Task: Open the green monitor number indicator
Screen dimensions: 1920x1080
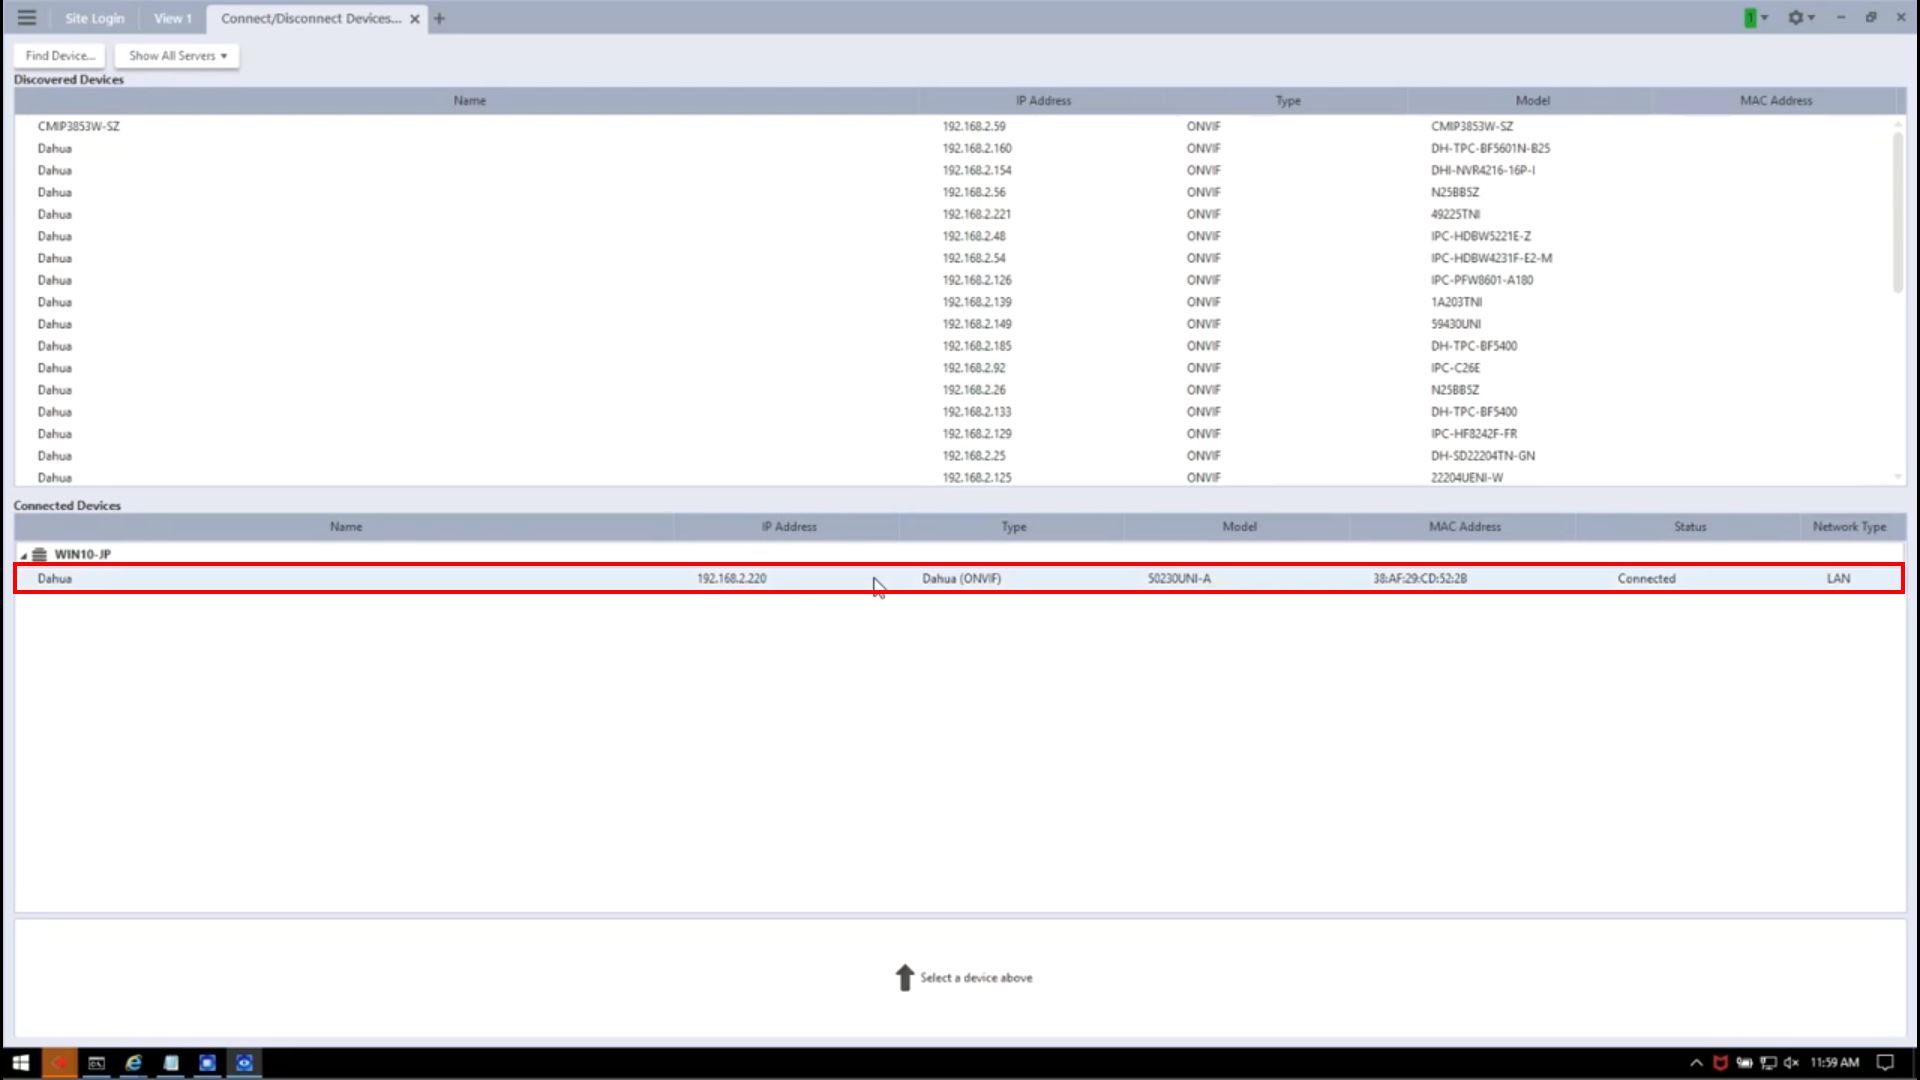Action: (x=1750, y=18)
